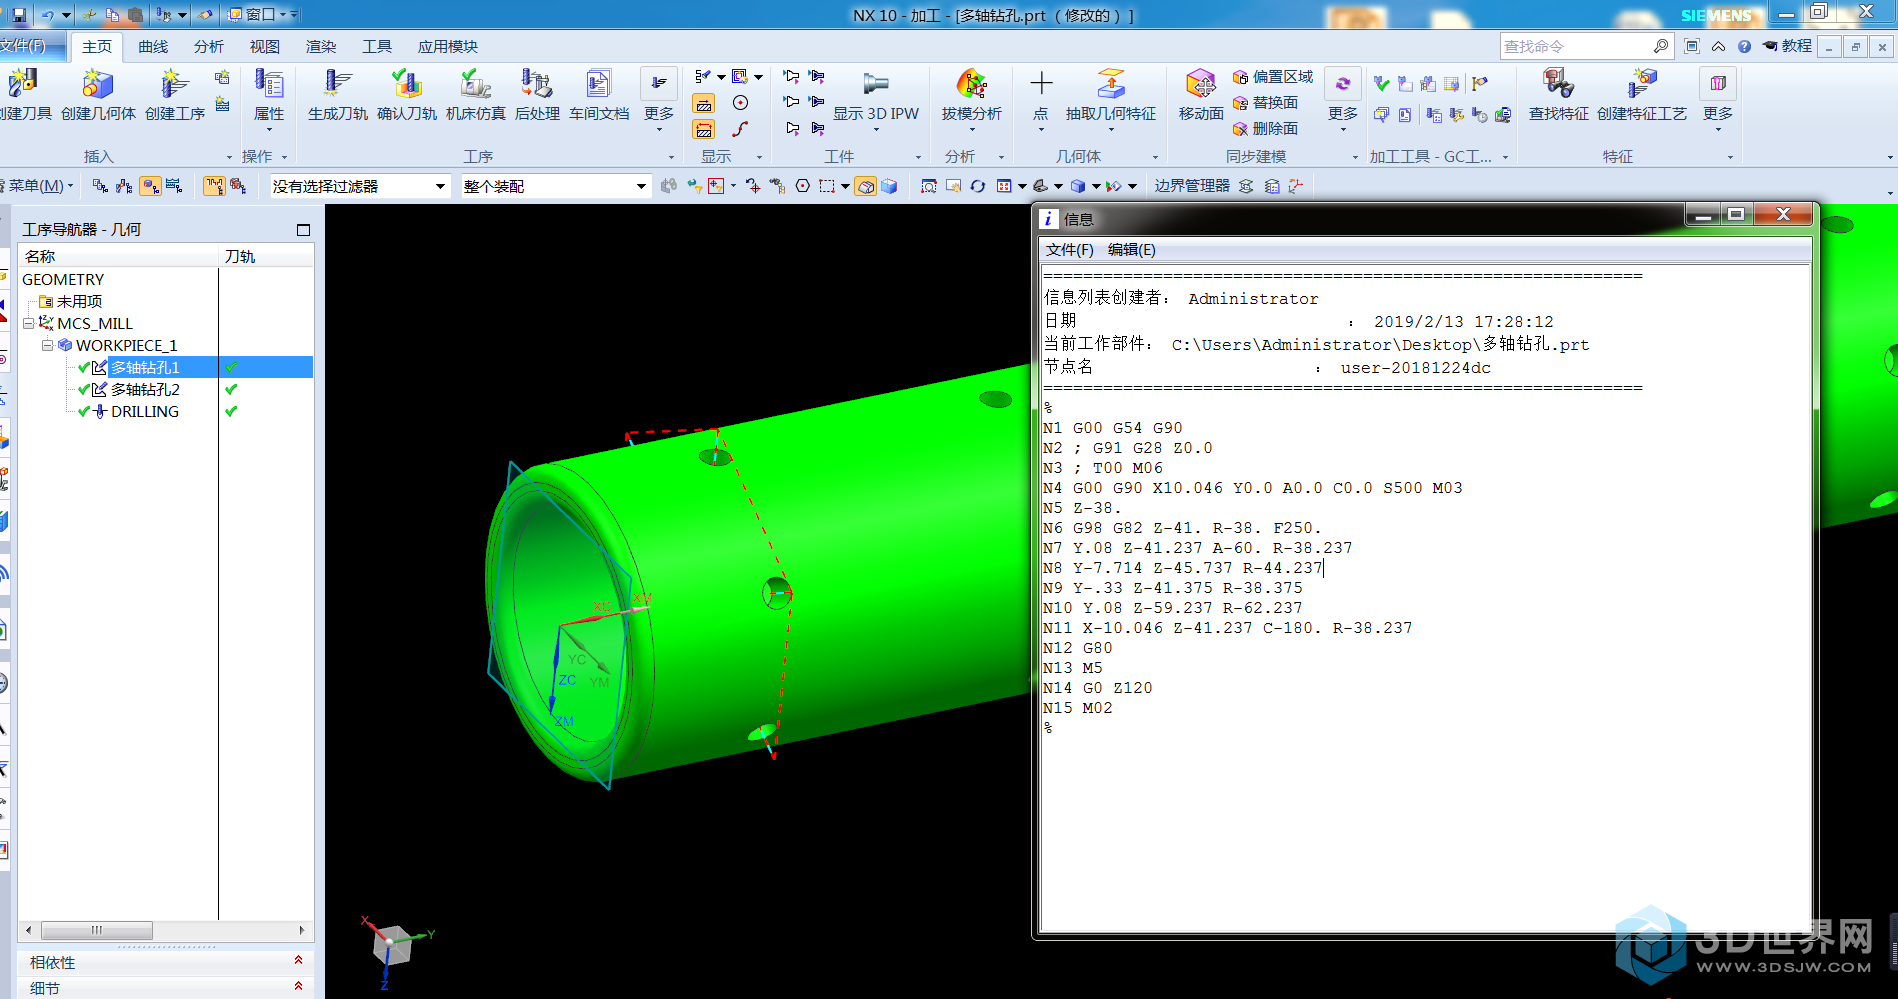This screenshot has height=999, width=1898.
Task: Toggle the lower highlighted path display icon in 显示 group
Action: pos(704,130)
